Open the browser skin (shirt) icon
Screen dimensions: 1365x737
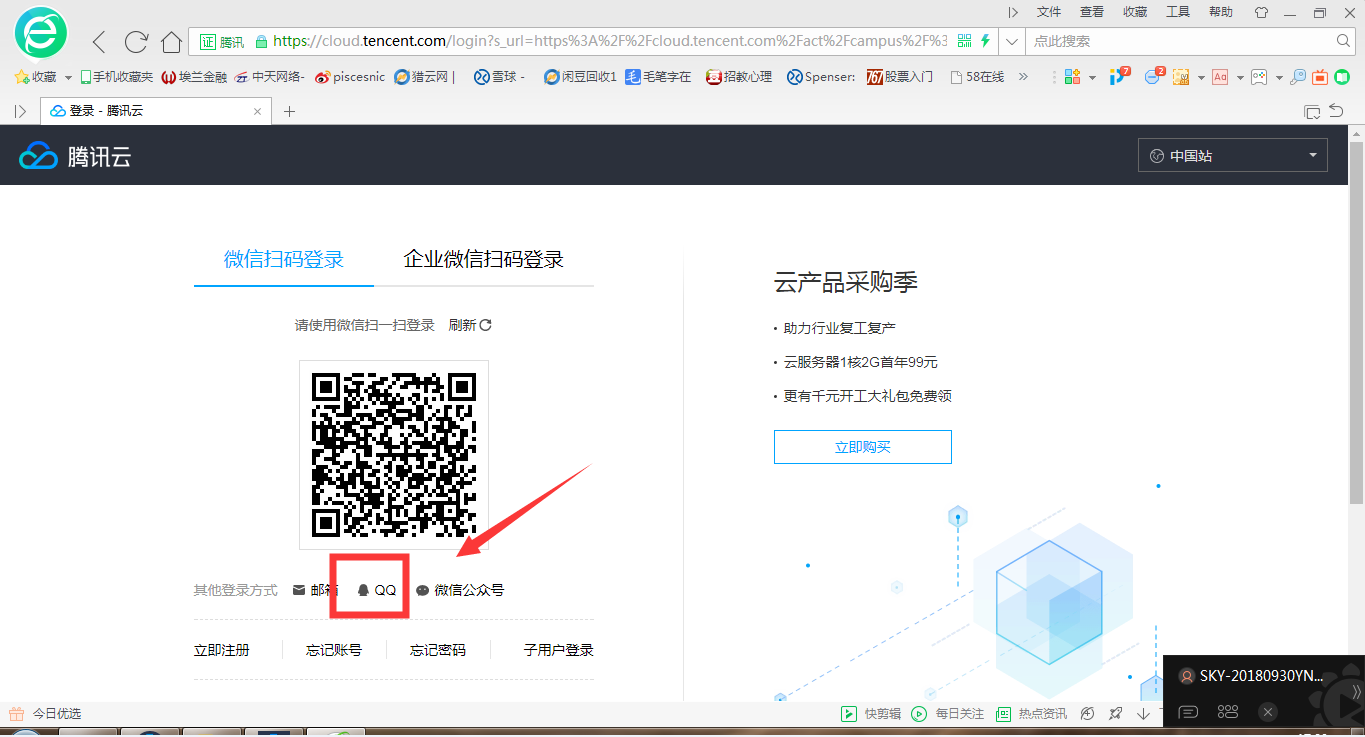click(1260, 12)
